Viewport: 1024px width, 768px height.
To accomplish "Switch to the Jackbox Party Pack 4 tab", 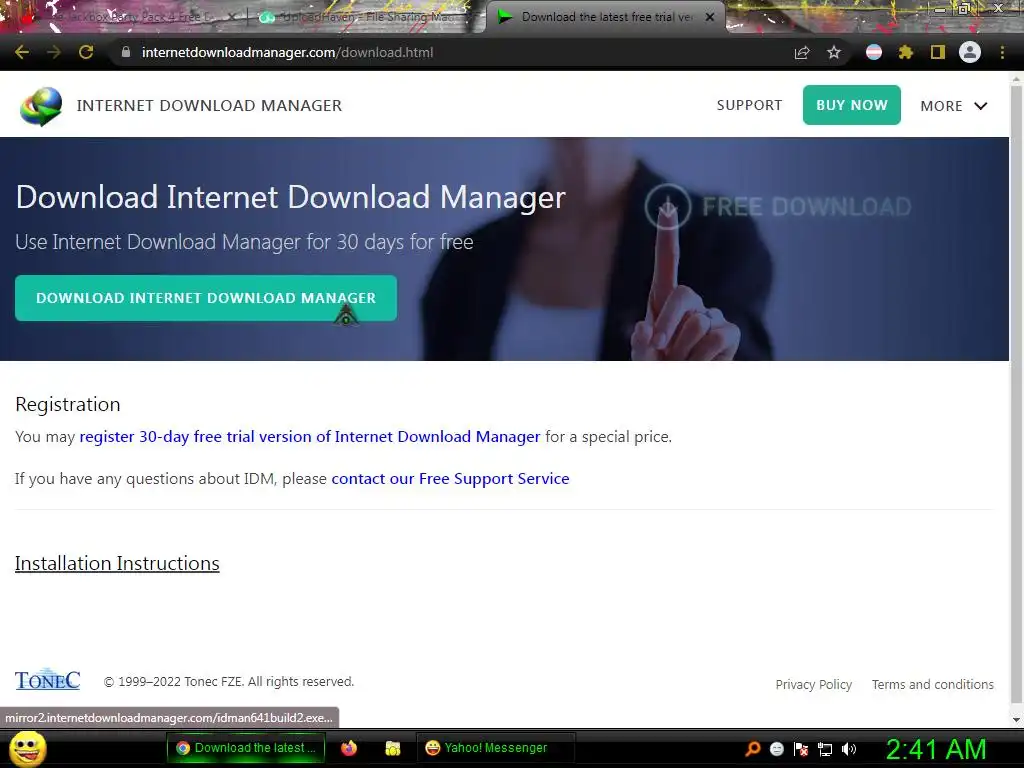I will coord(124,18).
